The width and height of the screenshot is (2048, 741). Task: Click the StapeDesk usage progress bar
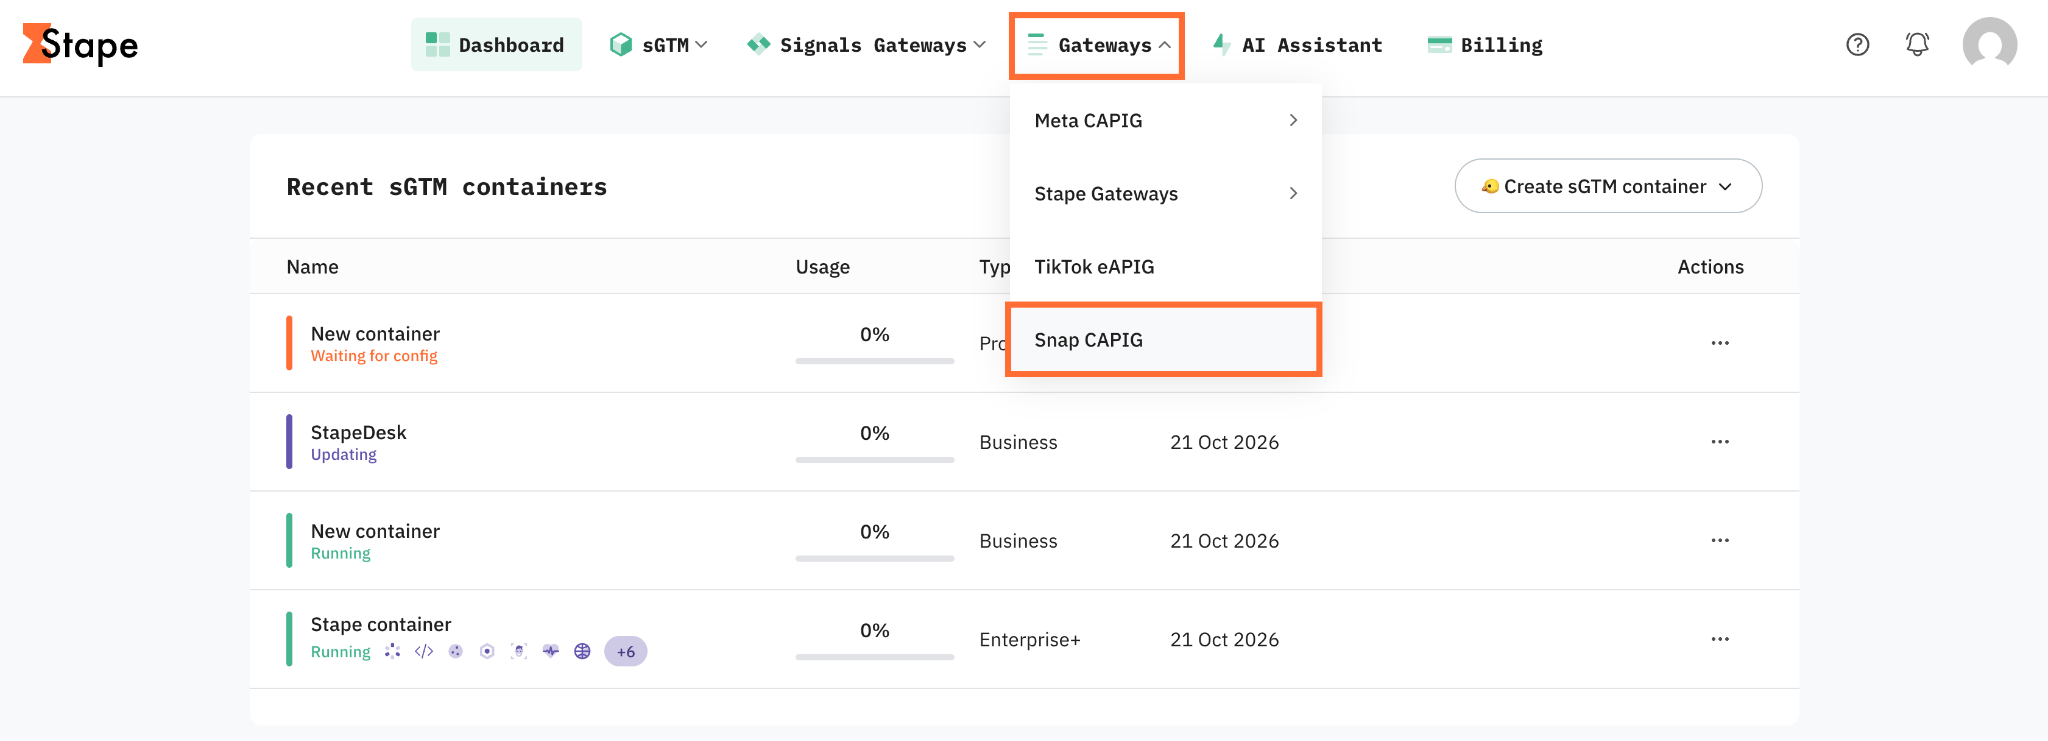coord(875,460)
